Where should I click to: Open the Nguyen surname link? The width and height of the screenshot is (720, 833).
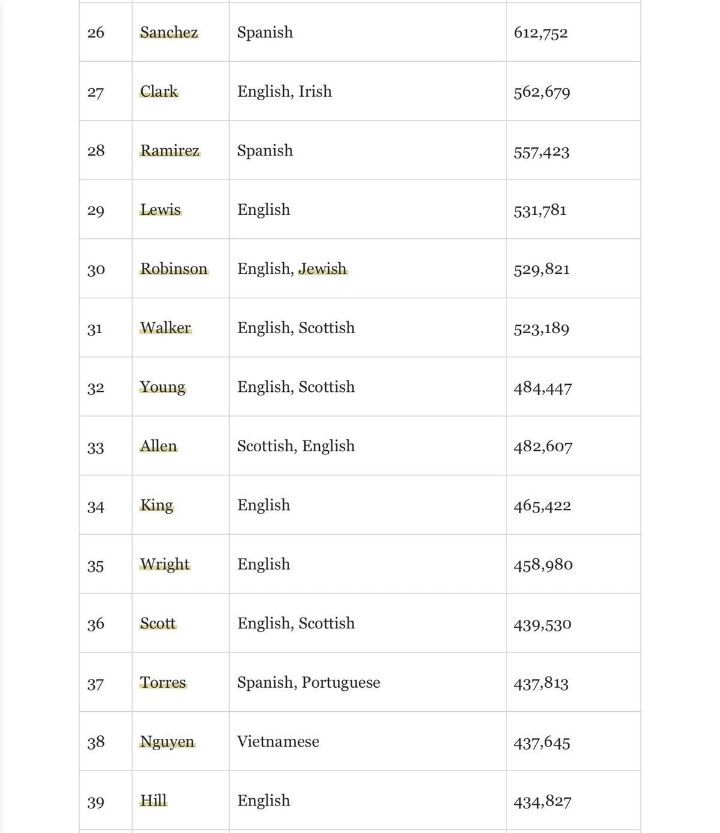coord(167,742)
